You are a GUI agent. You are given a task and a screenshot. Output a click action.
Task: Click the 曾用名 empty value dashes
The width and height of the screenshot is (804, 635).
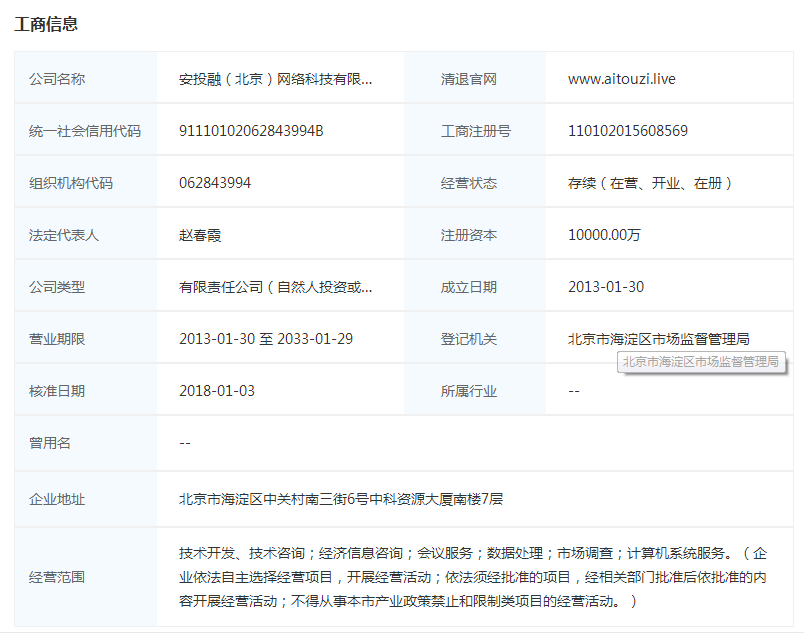[x=185, y=443]
